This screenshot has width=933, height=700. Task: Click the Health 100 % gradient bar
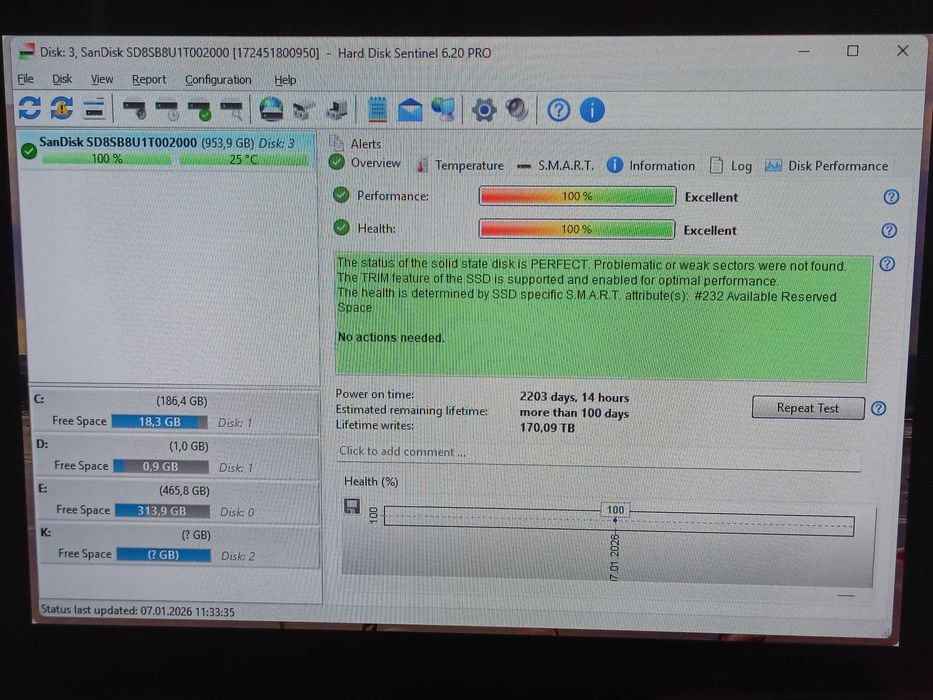coord(576,229)
